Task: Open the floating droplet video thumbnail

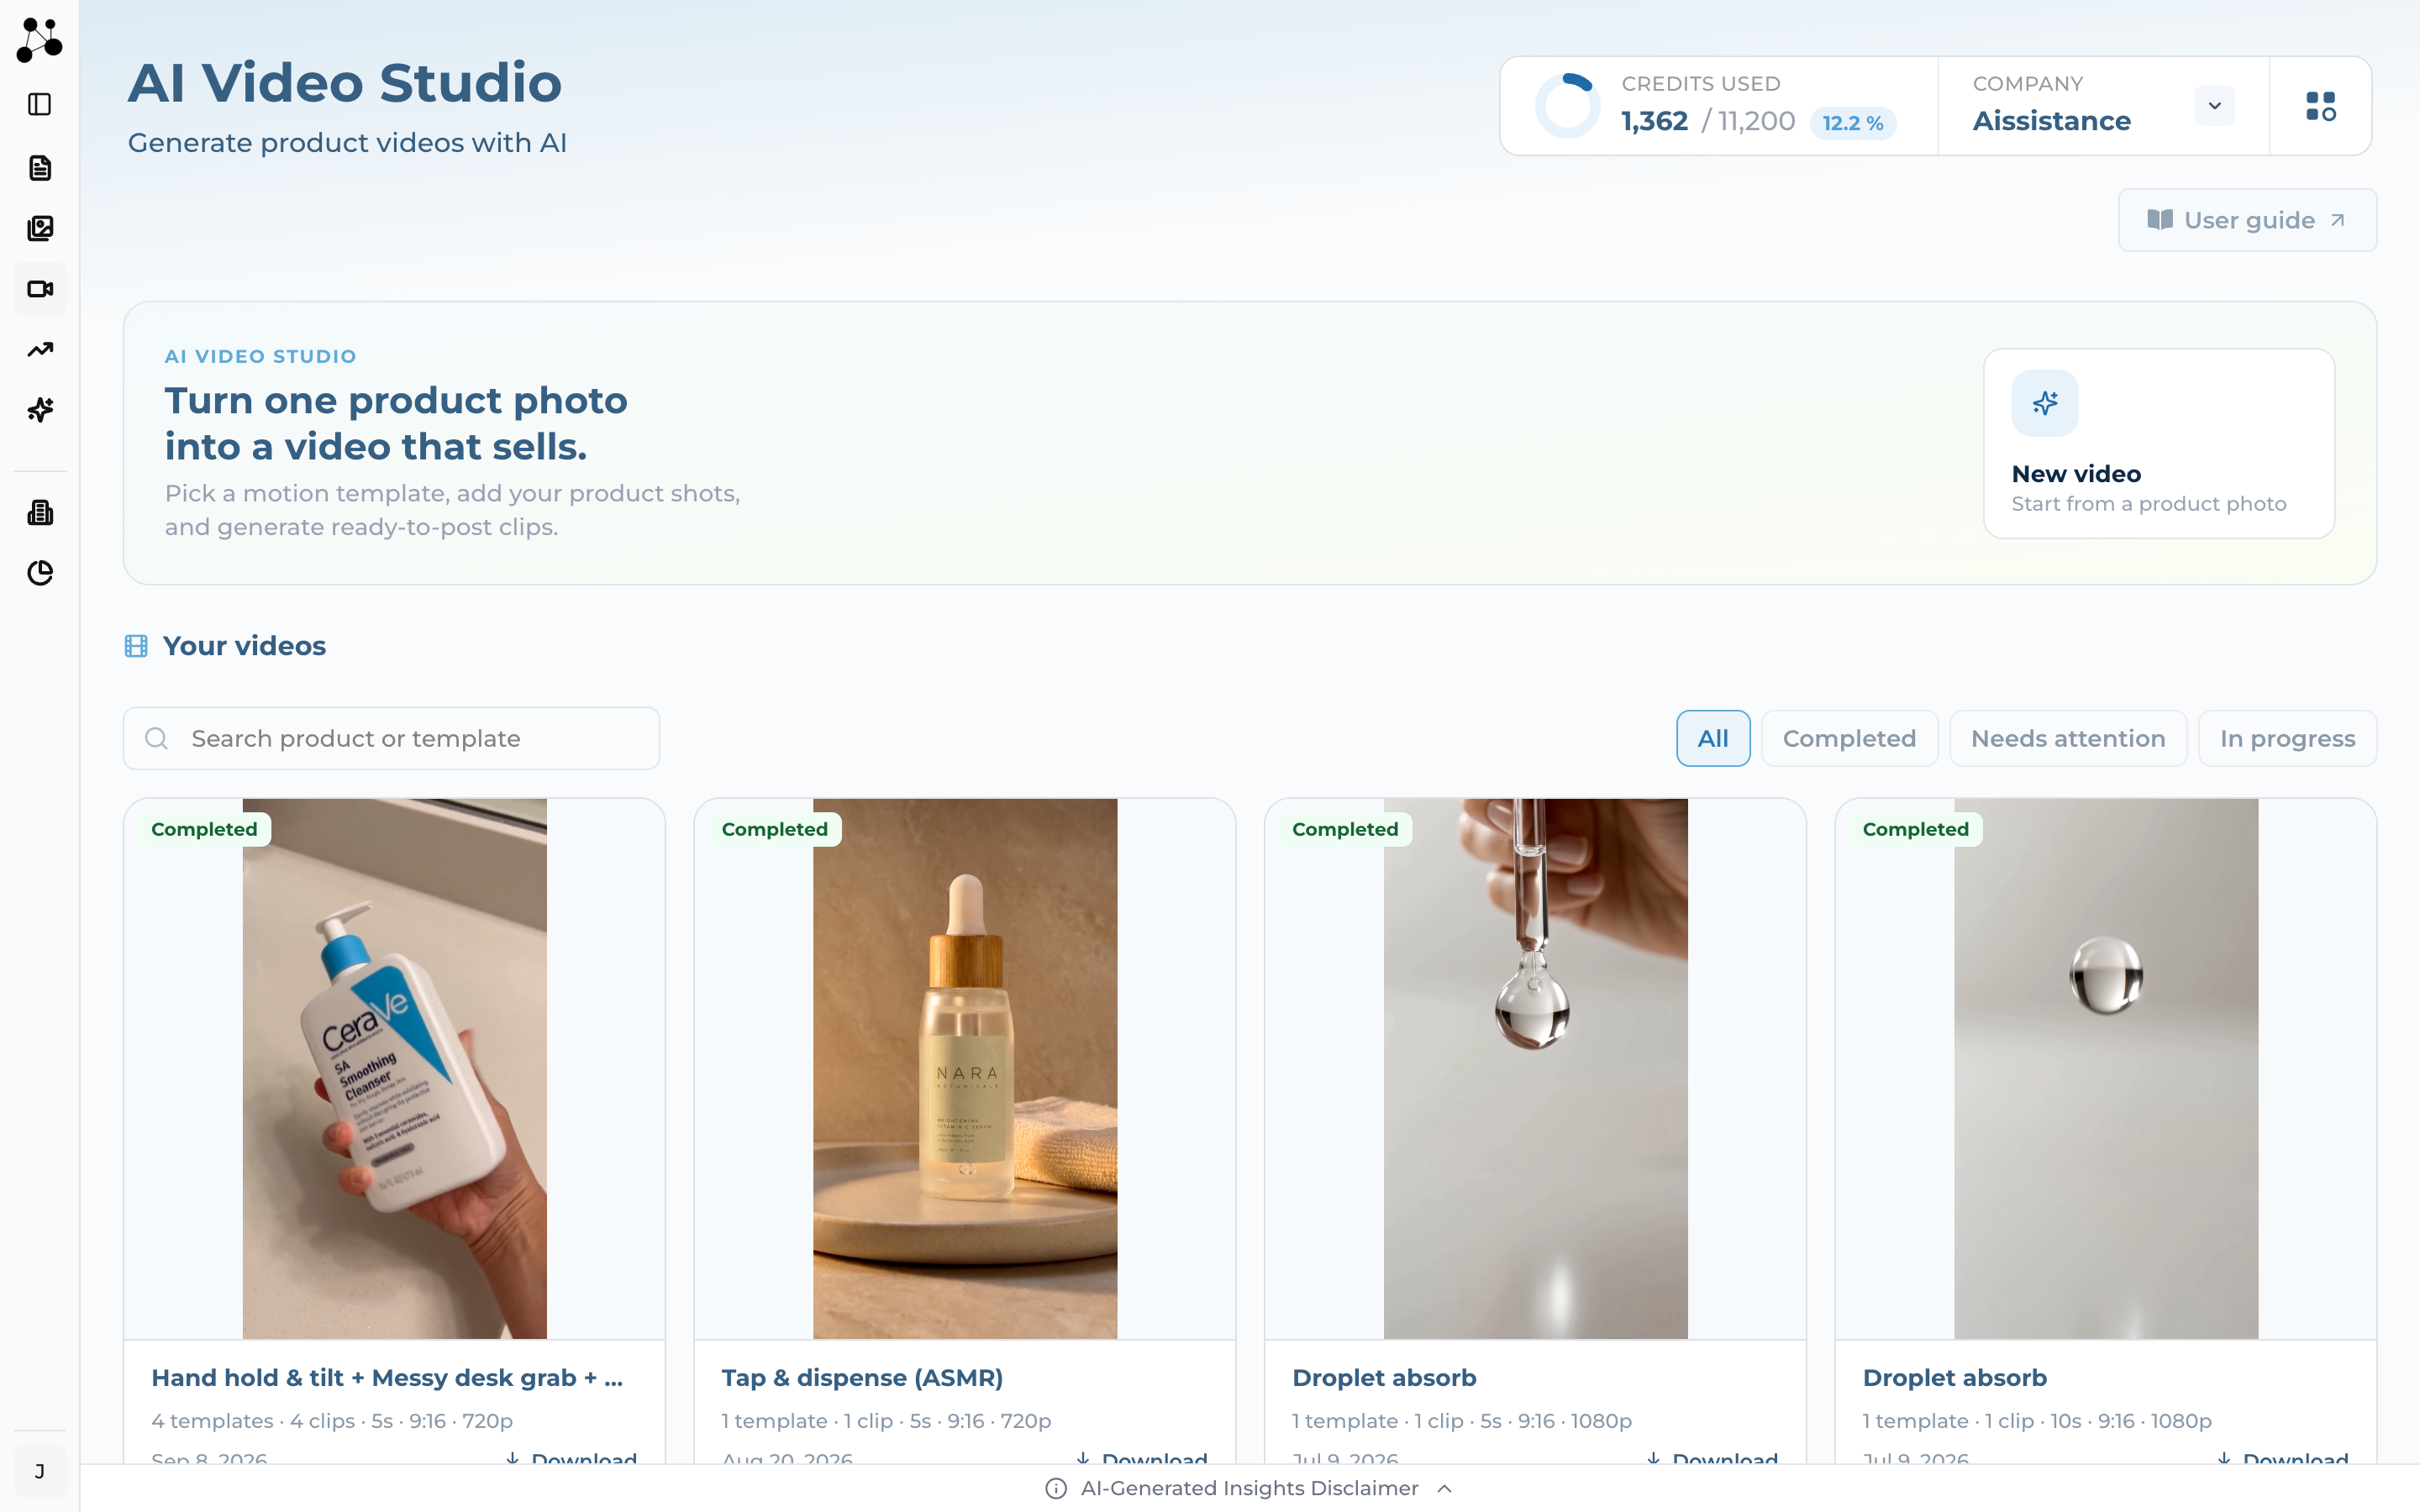Action: (2106, 1068)
